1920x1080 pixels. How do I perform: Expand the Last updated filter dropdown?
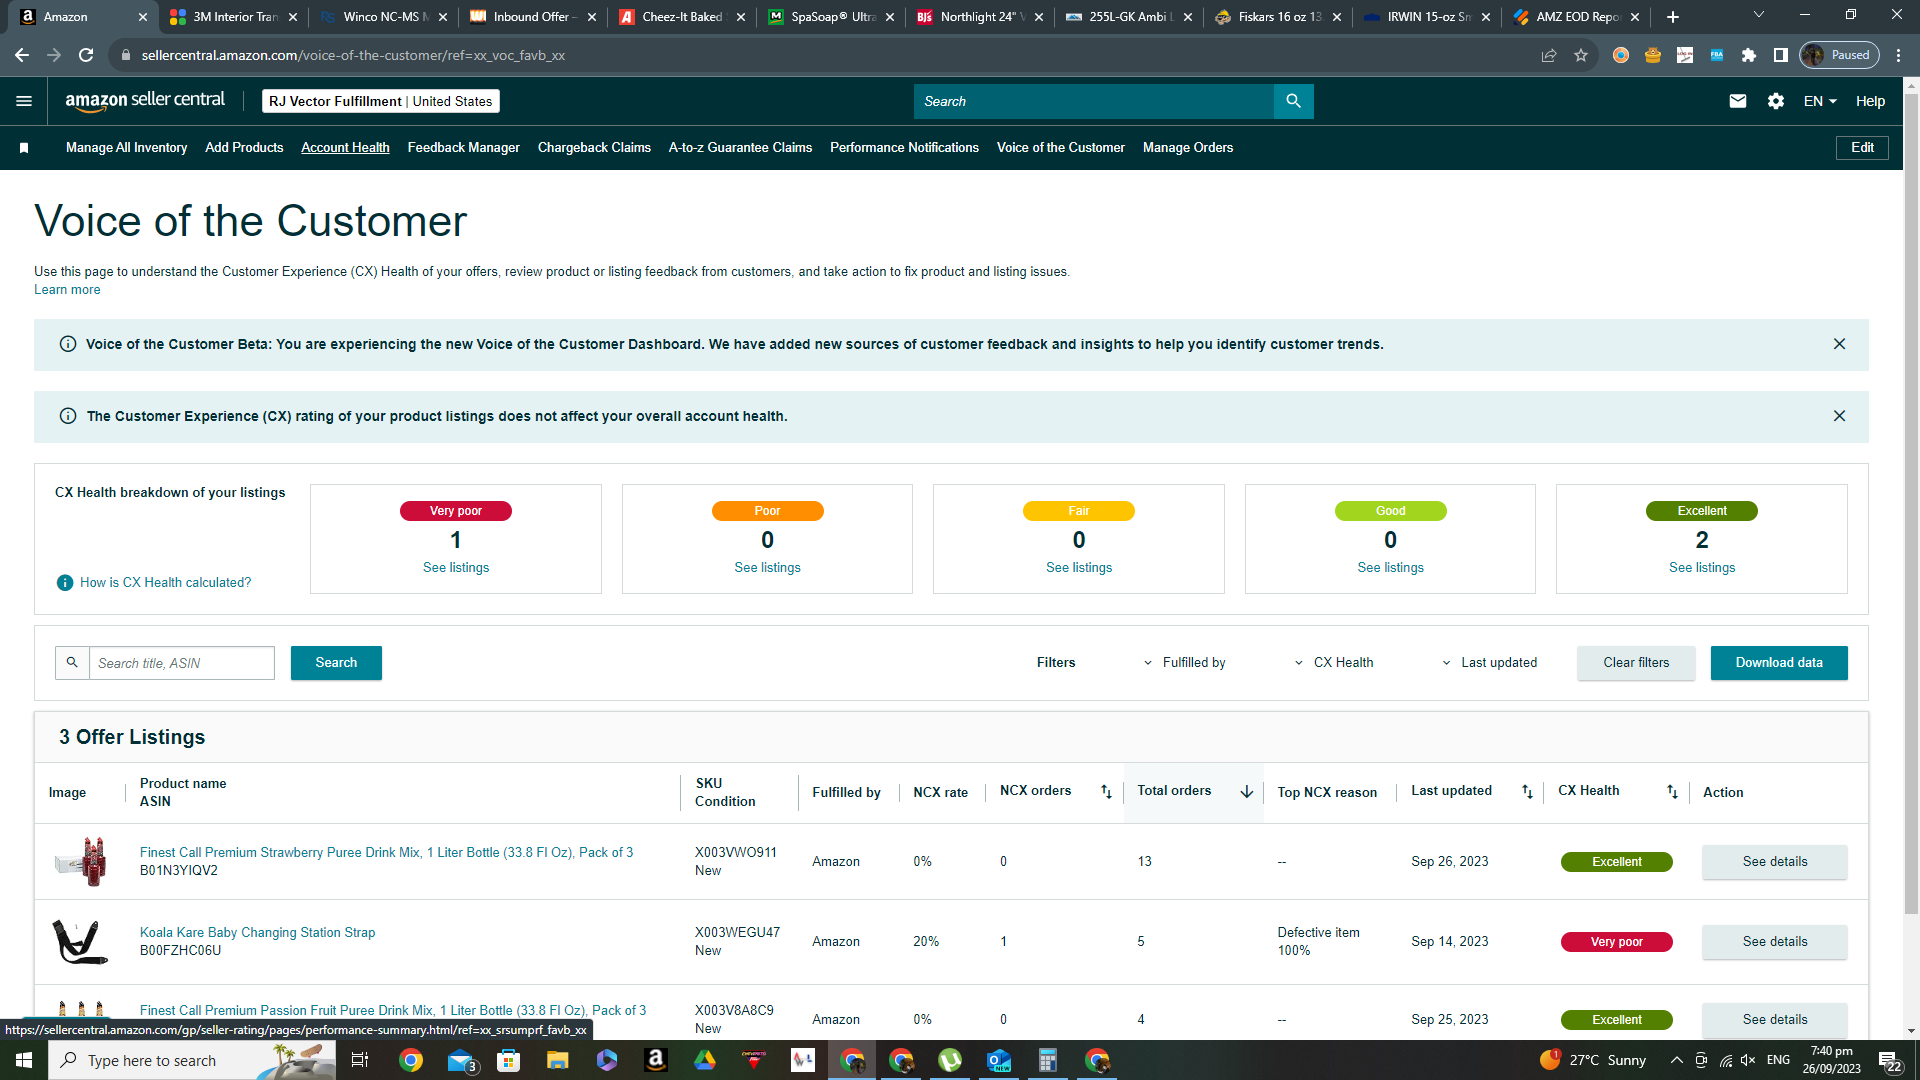click(x=1490, y=663)
